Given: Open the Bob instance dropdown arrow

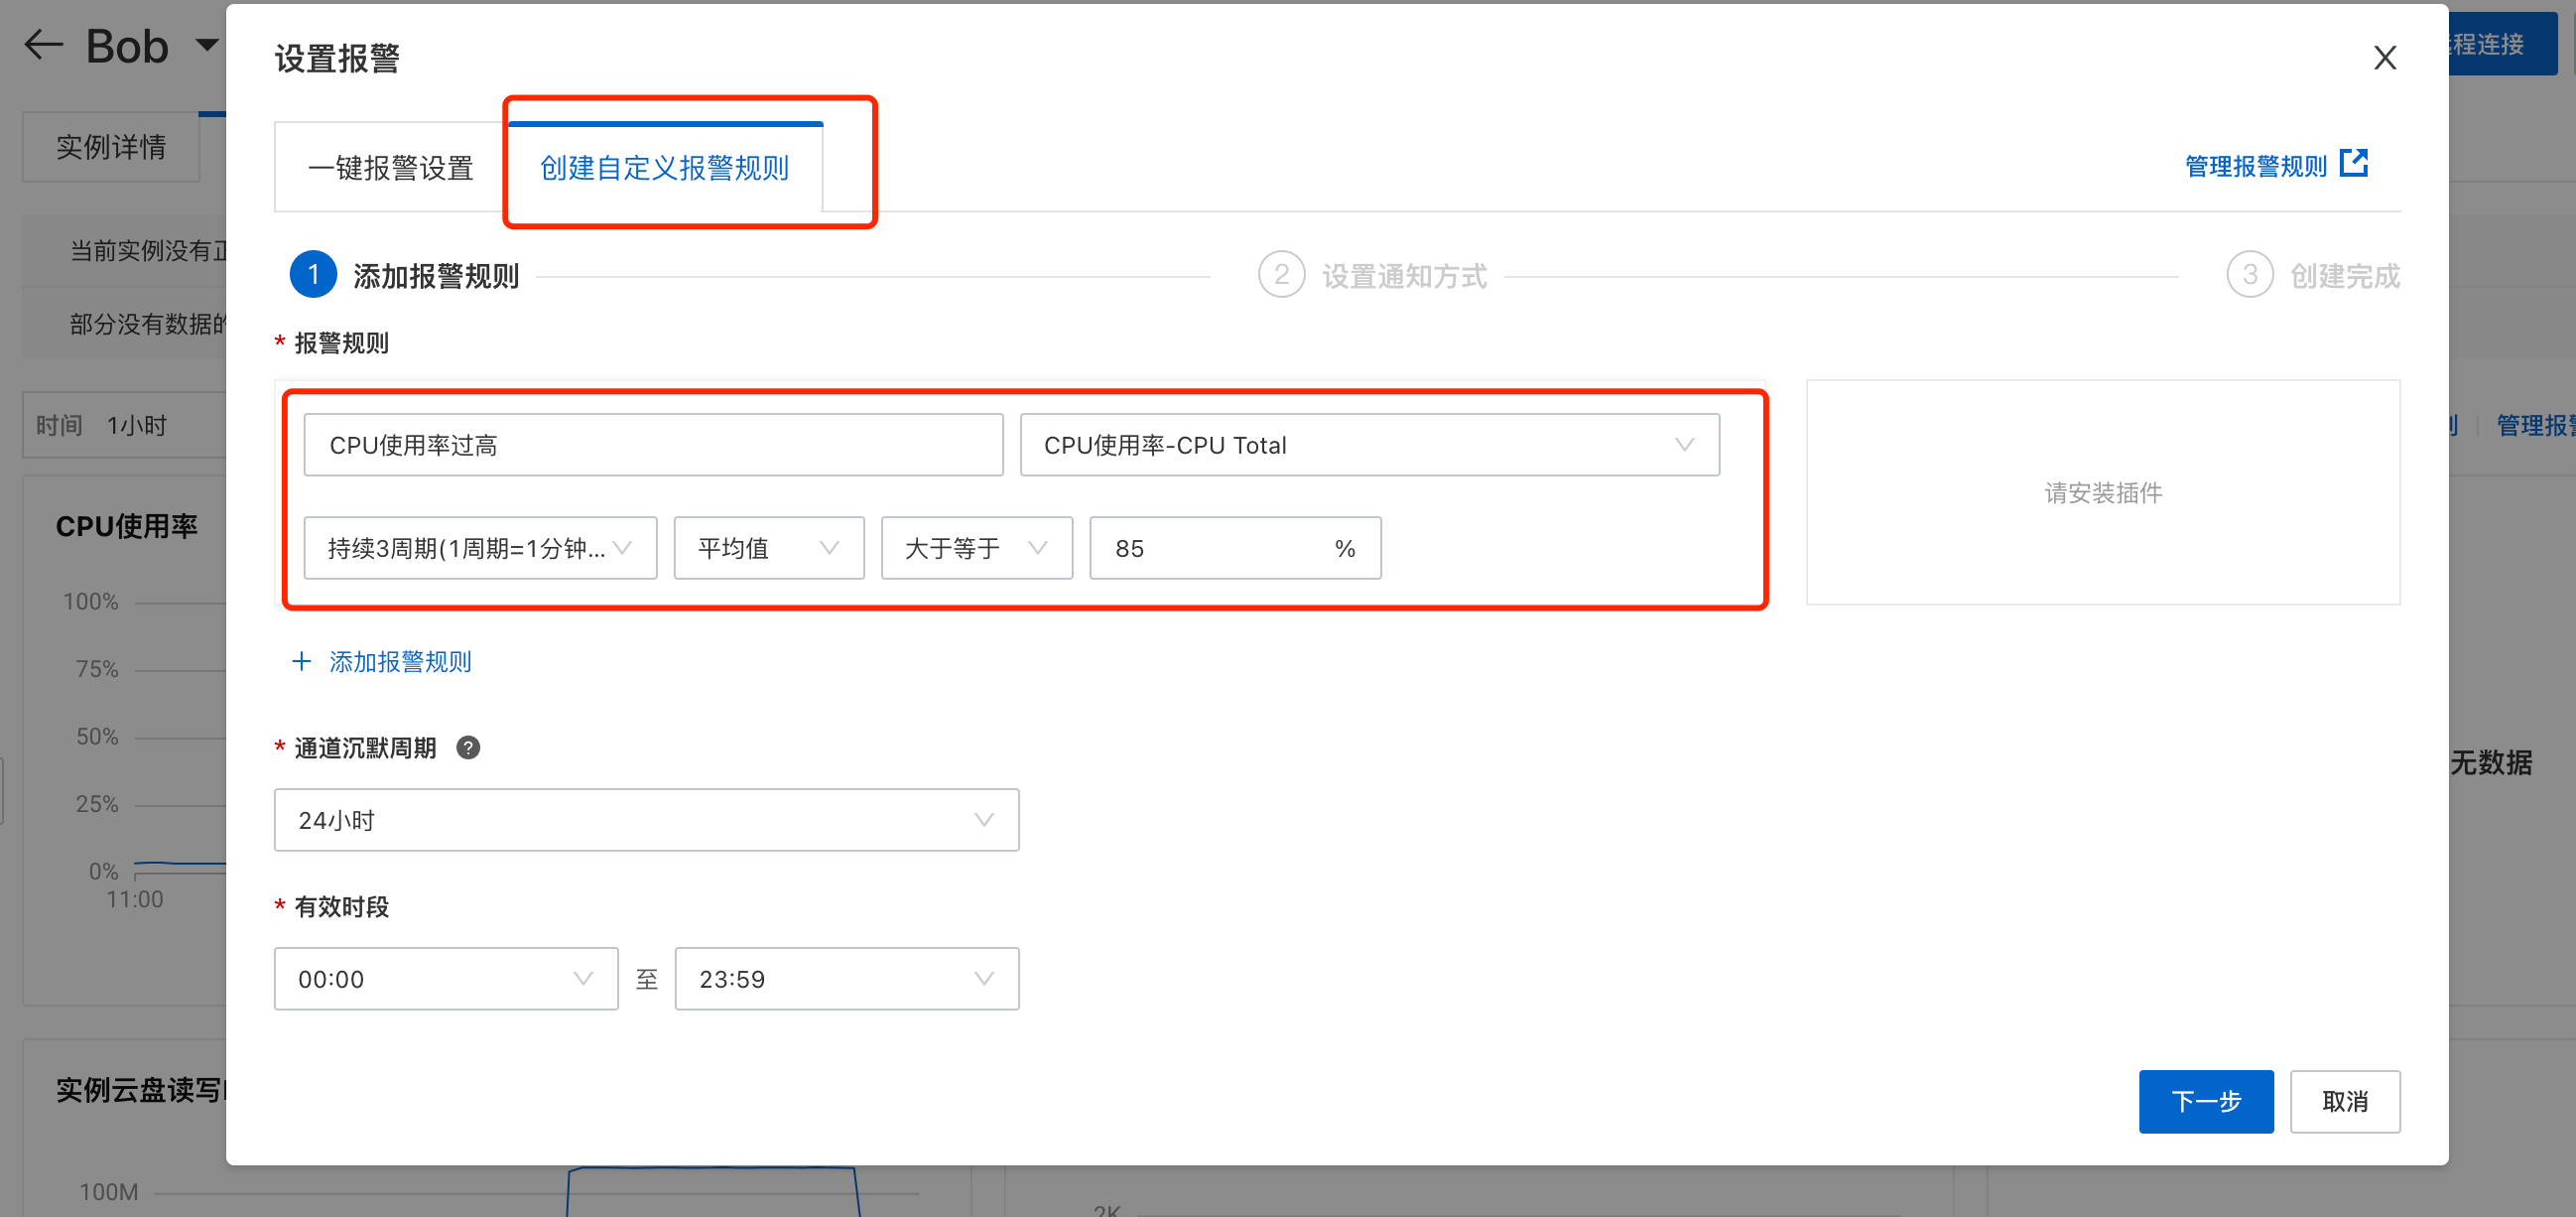Looking at the screenshot, I should click(206, 45).
